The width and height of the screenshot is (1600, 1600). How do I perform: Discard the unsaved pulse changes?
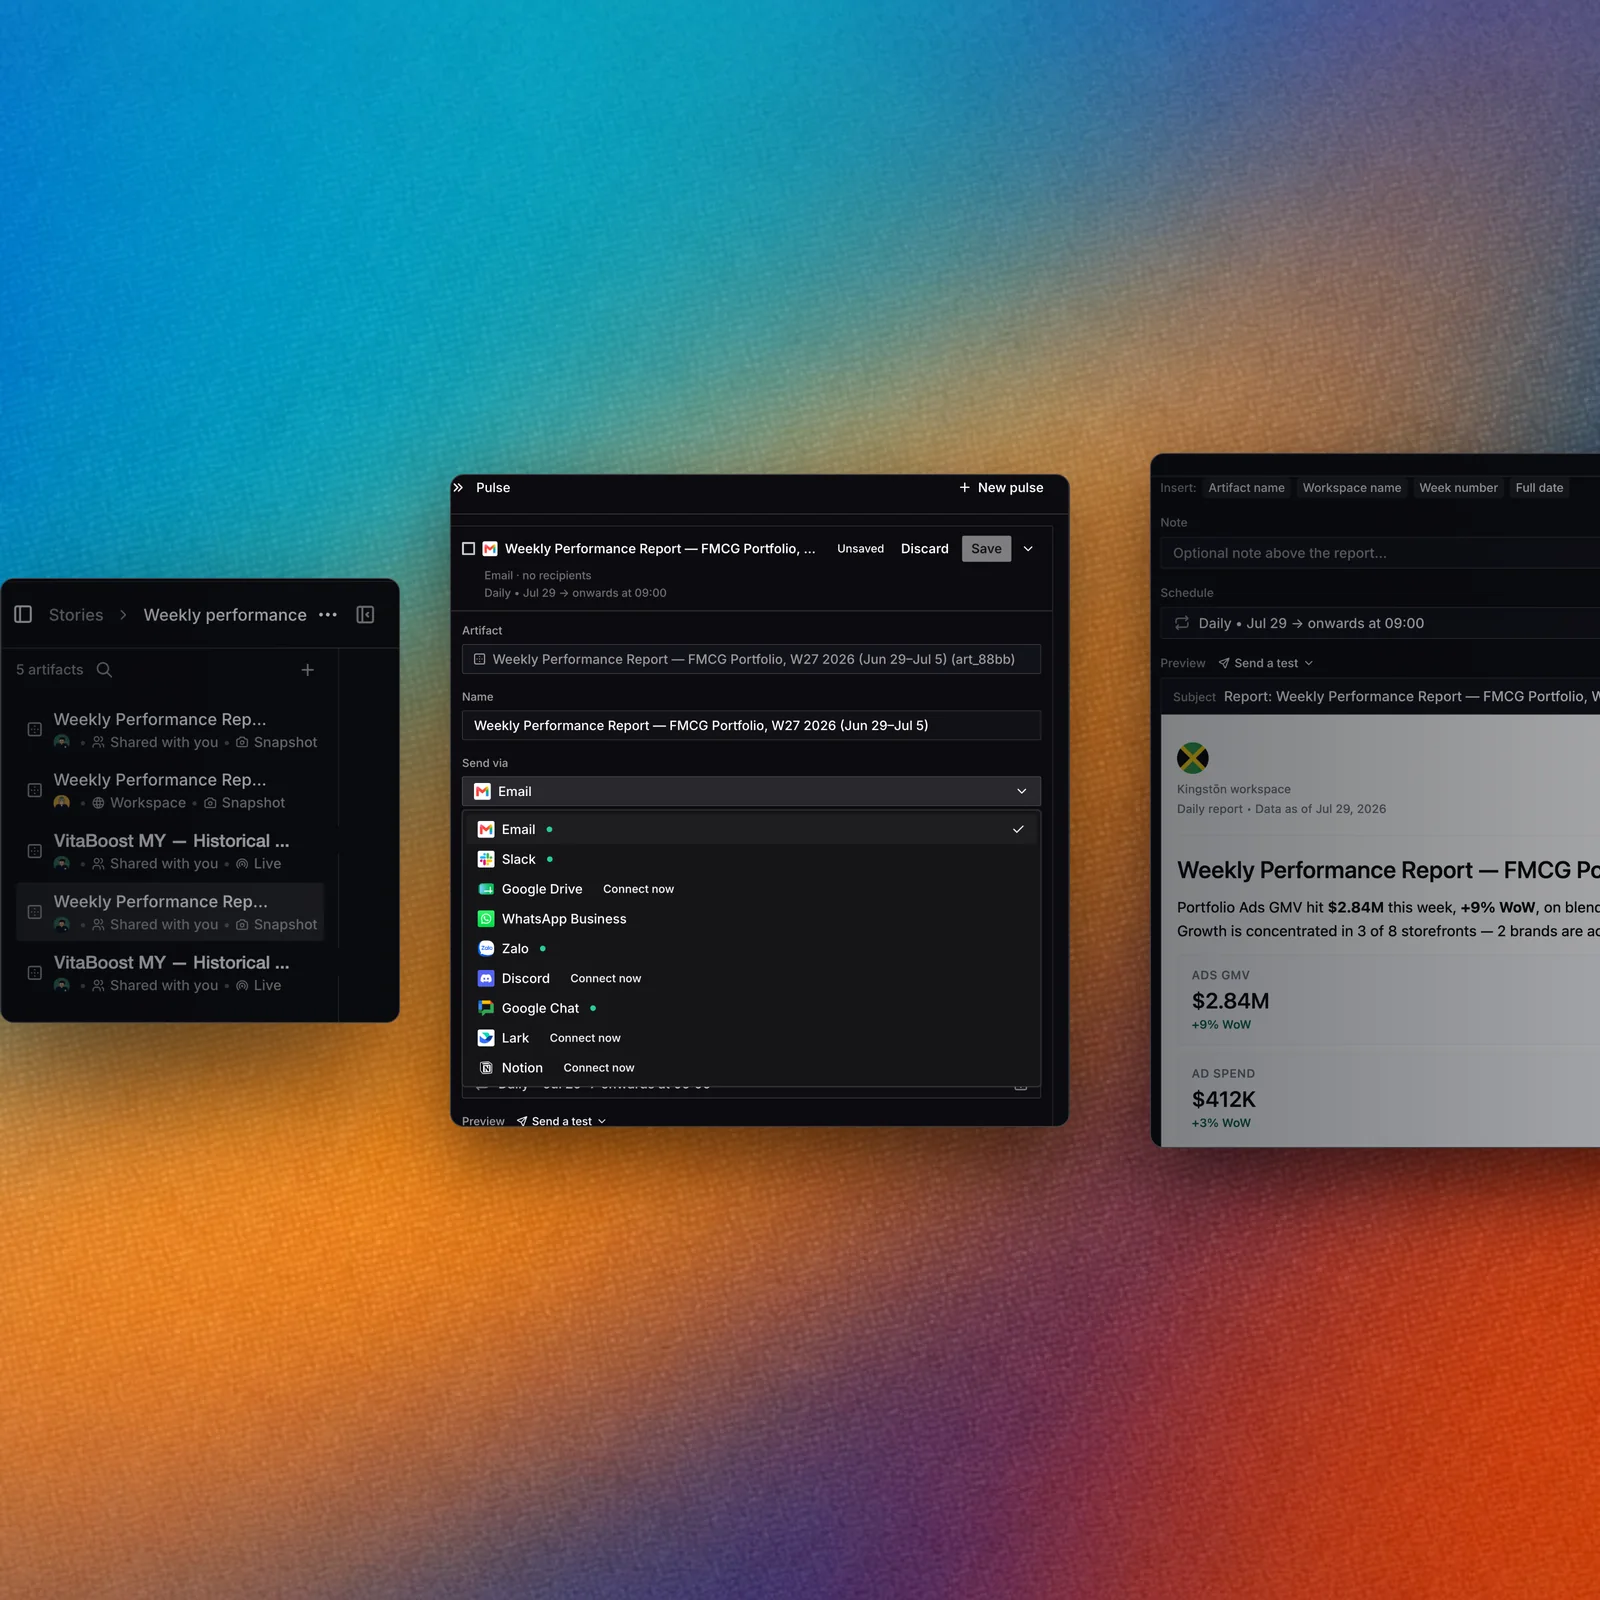point(925,549)
